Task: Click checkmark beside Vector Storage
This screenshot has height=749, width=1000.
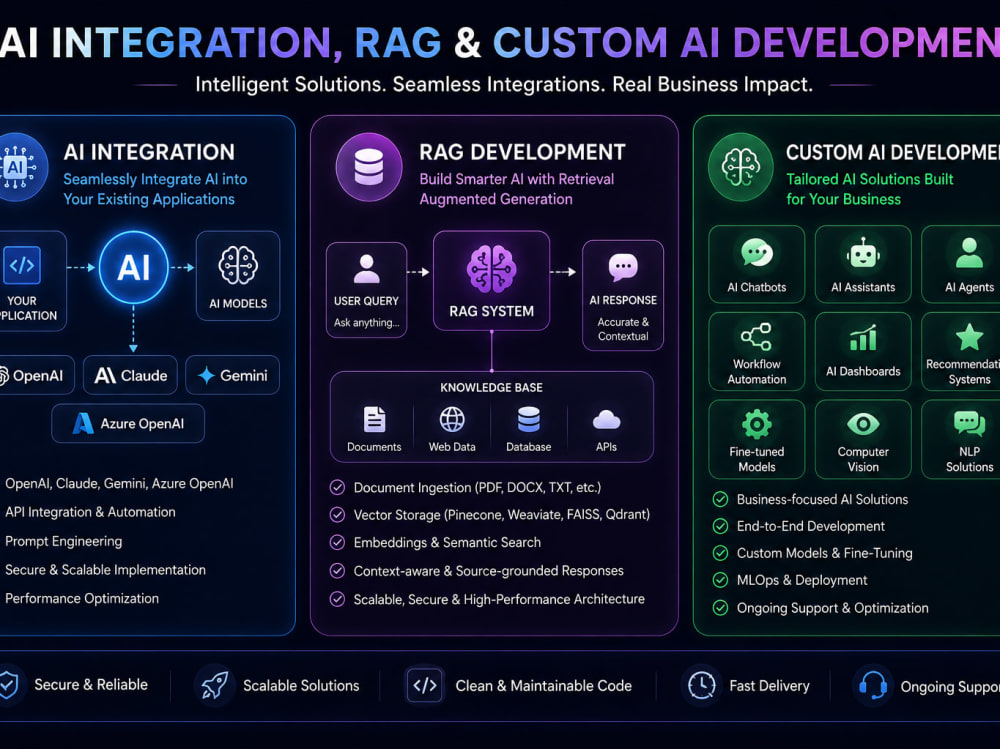Action: [337, 514]
